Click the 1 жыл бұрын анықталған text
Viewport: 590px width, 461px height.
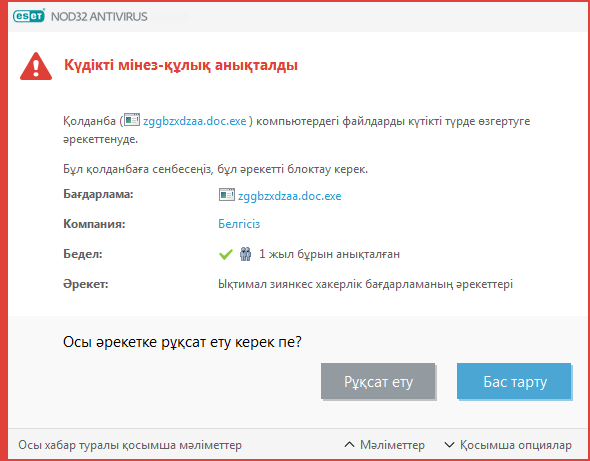pos(329,254)
